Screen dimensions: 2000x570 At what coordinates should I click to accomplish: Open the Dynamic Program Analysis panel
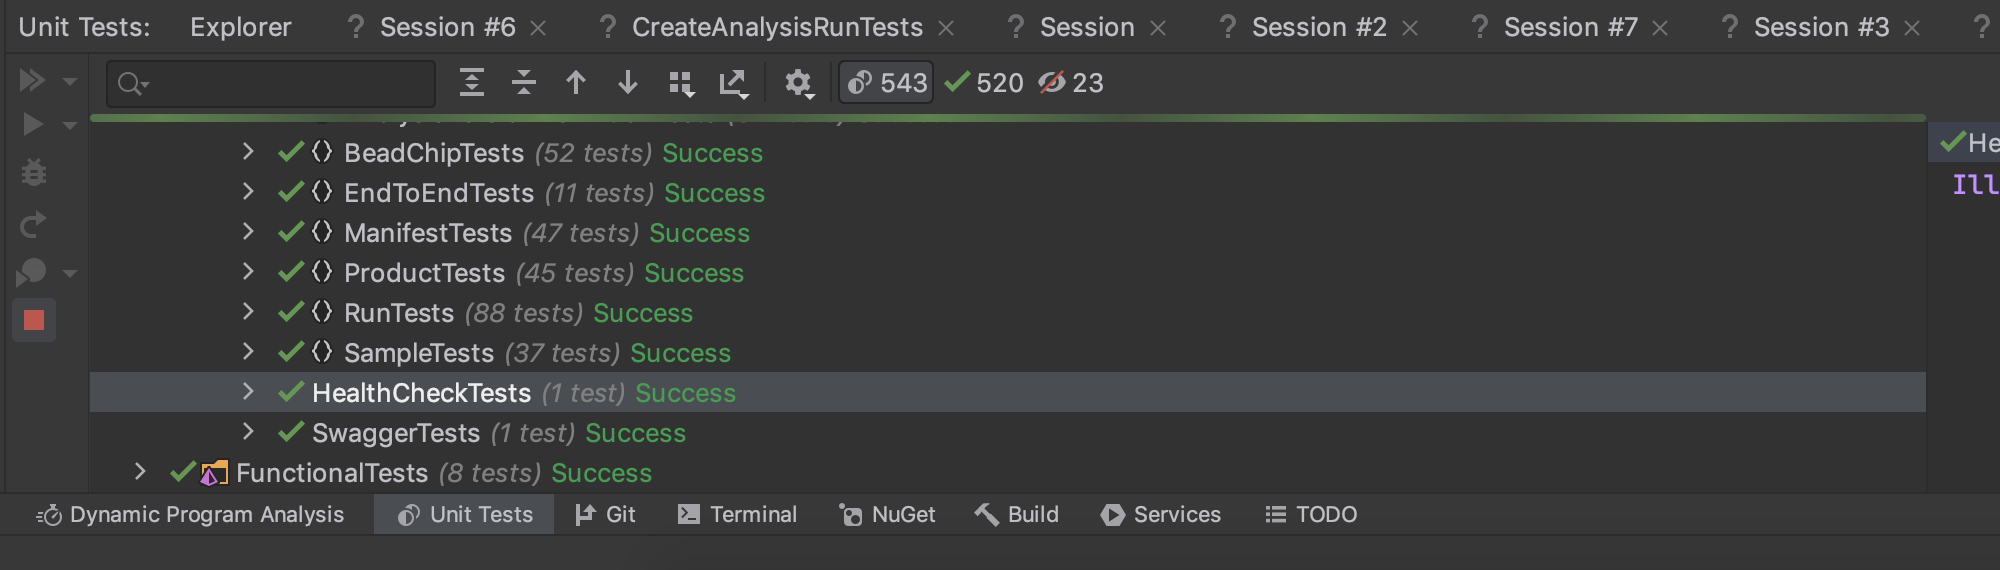click(191, 514)
